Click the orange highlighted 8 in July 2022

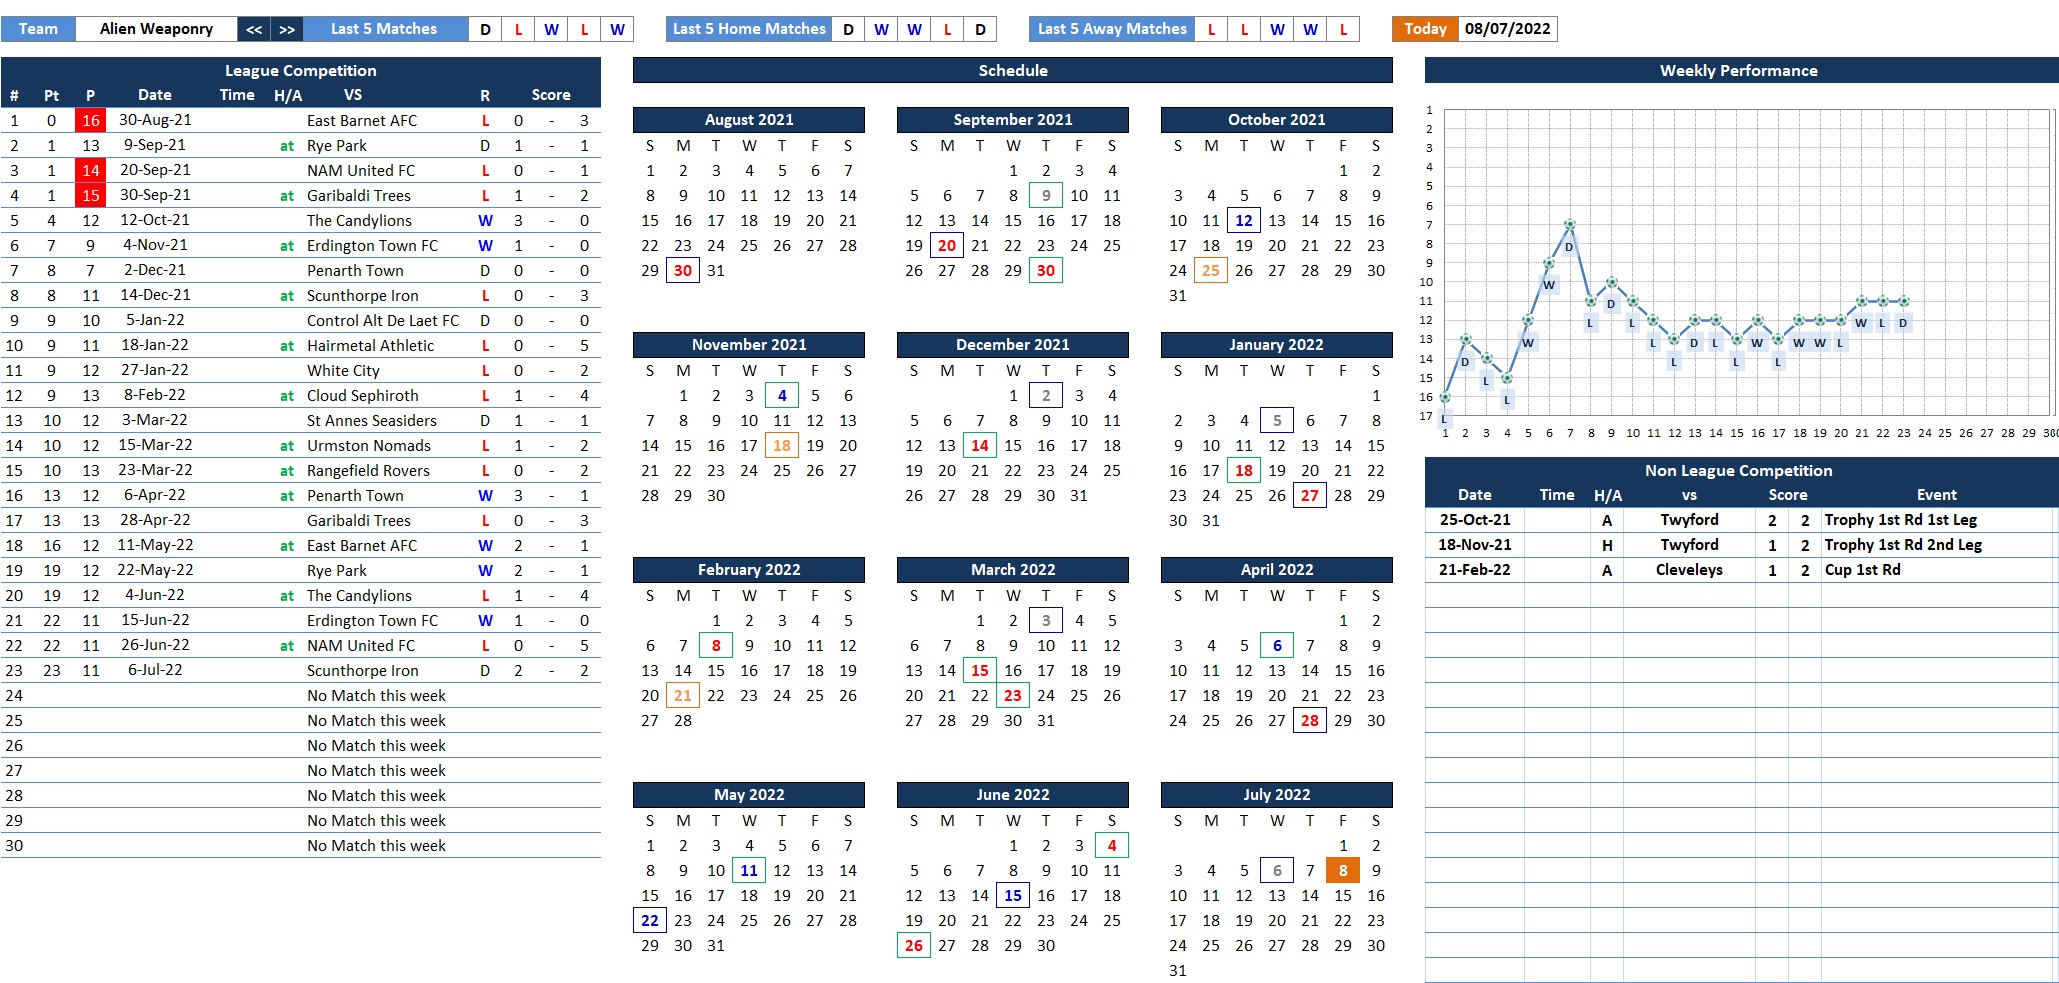click(x=1342, y=870)
